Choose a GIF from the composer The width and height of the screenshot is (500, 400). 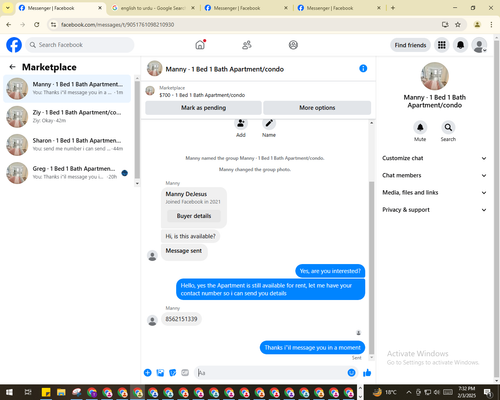pos(185,373)
